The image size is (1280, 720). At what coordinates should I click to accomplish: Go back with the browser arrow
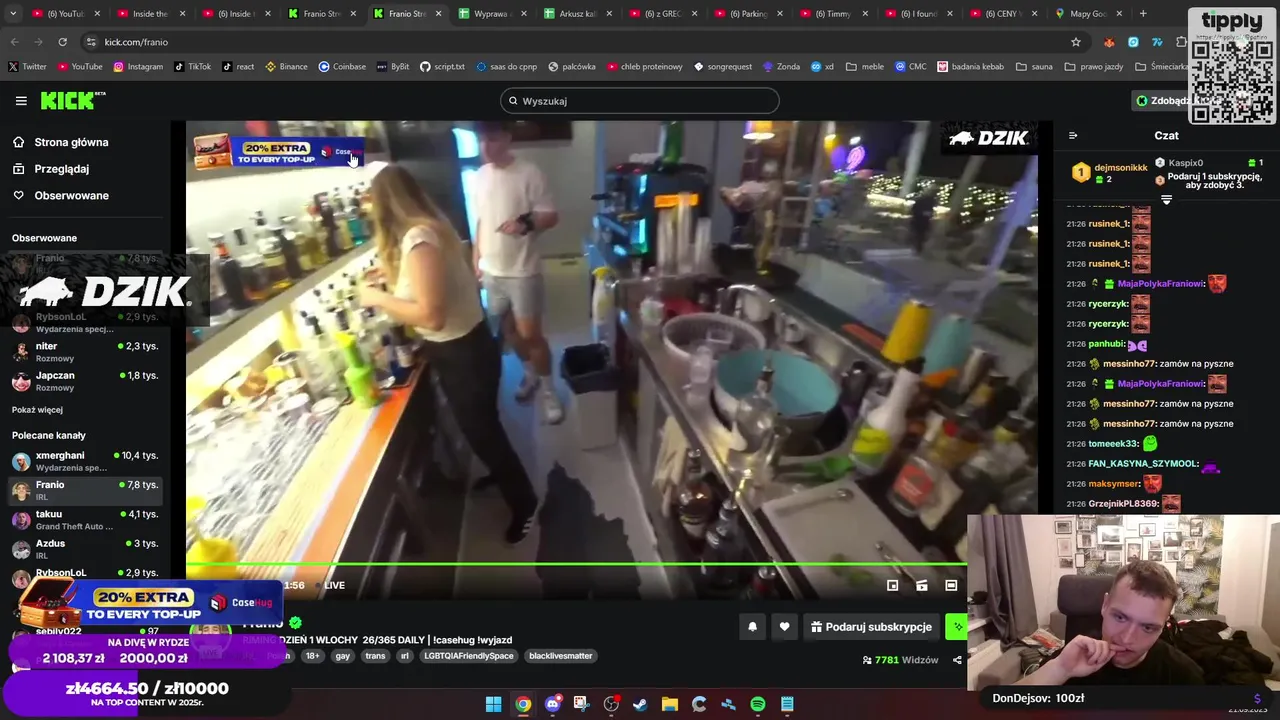[14, 42]
